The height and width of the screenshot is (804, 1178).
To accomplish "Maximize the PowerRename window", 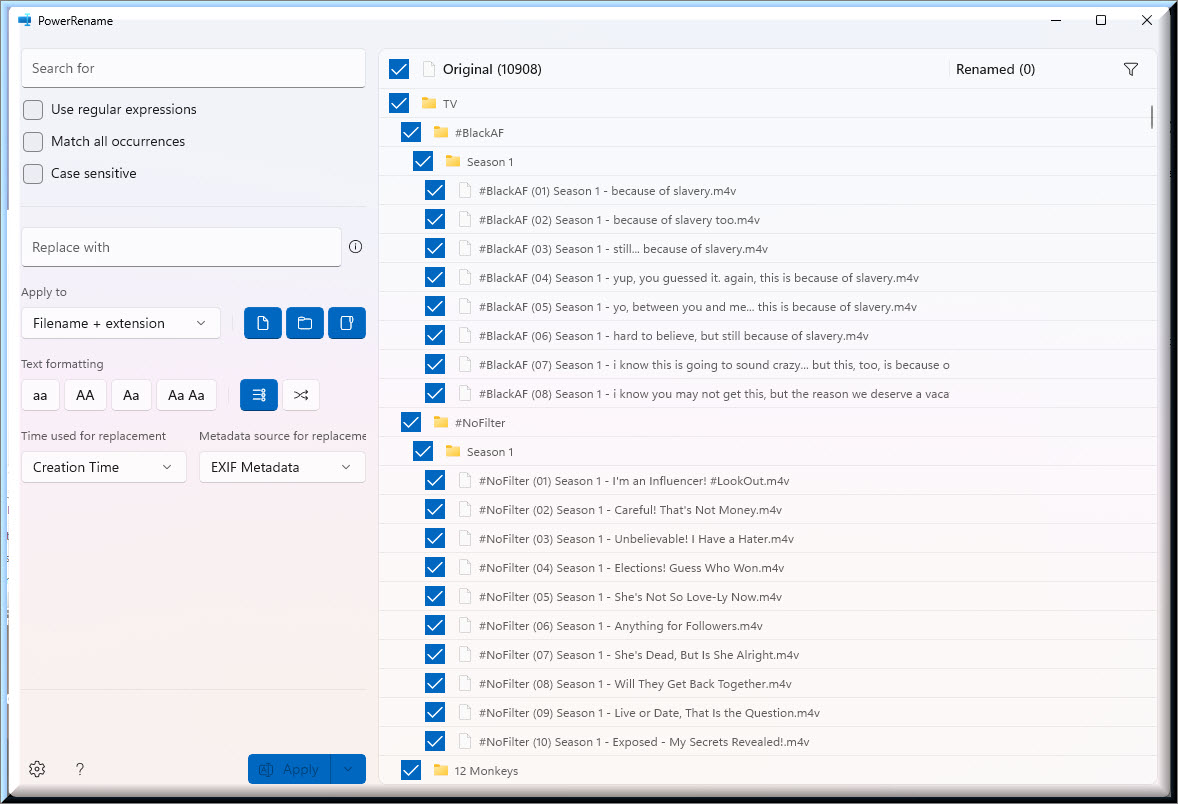I will tap(1101, 20).
